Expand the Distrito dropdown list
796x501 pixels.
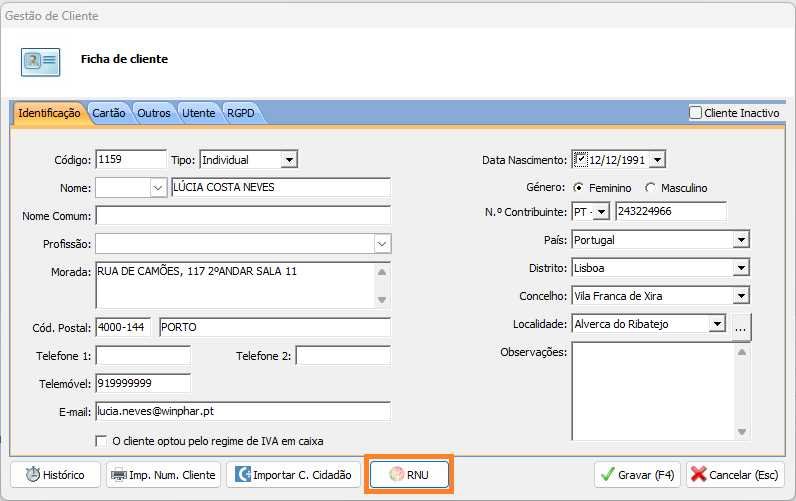click(740, 268)
